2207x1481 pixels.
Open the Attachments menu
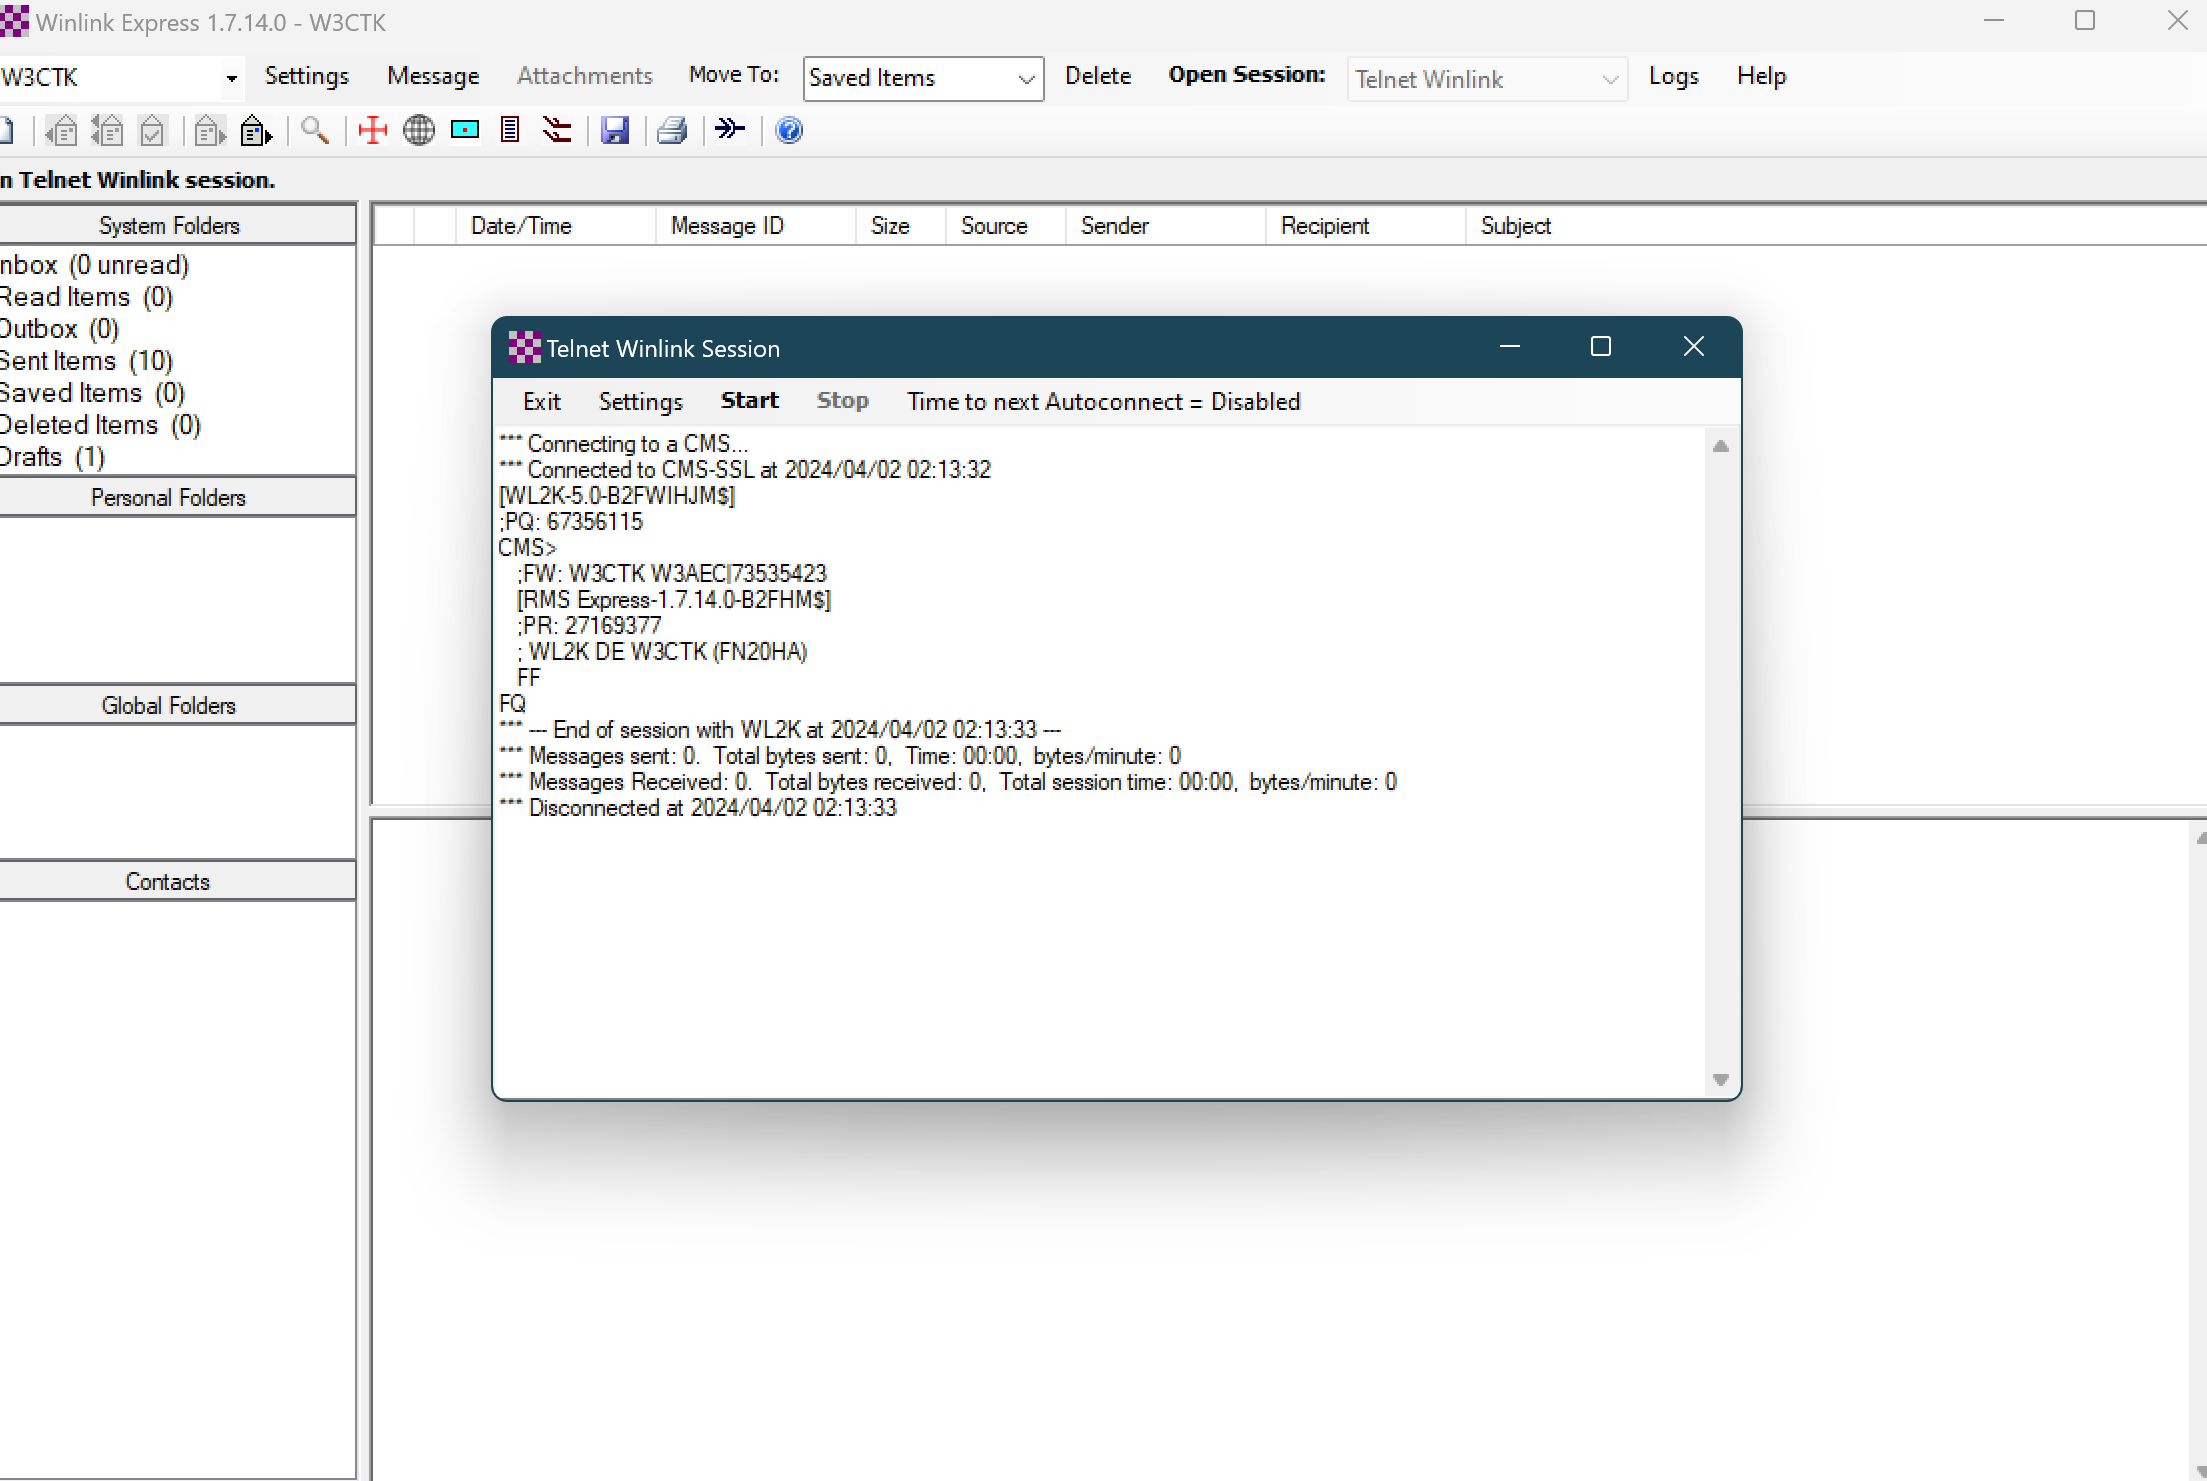[585, 76]
